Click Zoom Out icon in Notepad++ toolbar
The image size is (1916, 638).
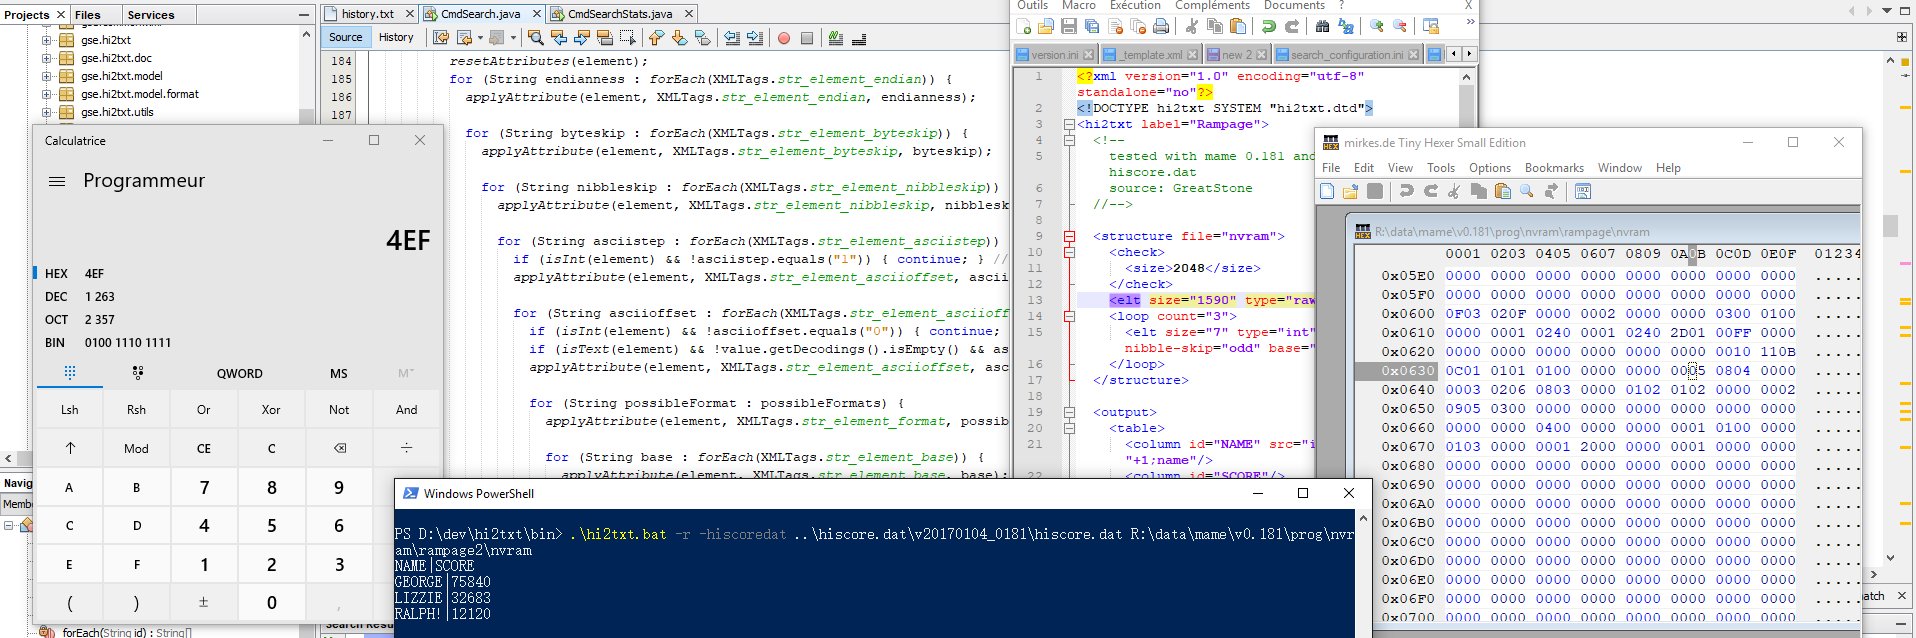[1400, 26]
